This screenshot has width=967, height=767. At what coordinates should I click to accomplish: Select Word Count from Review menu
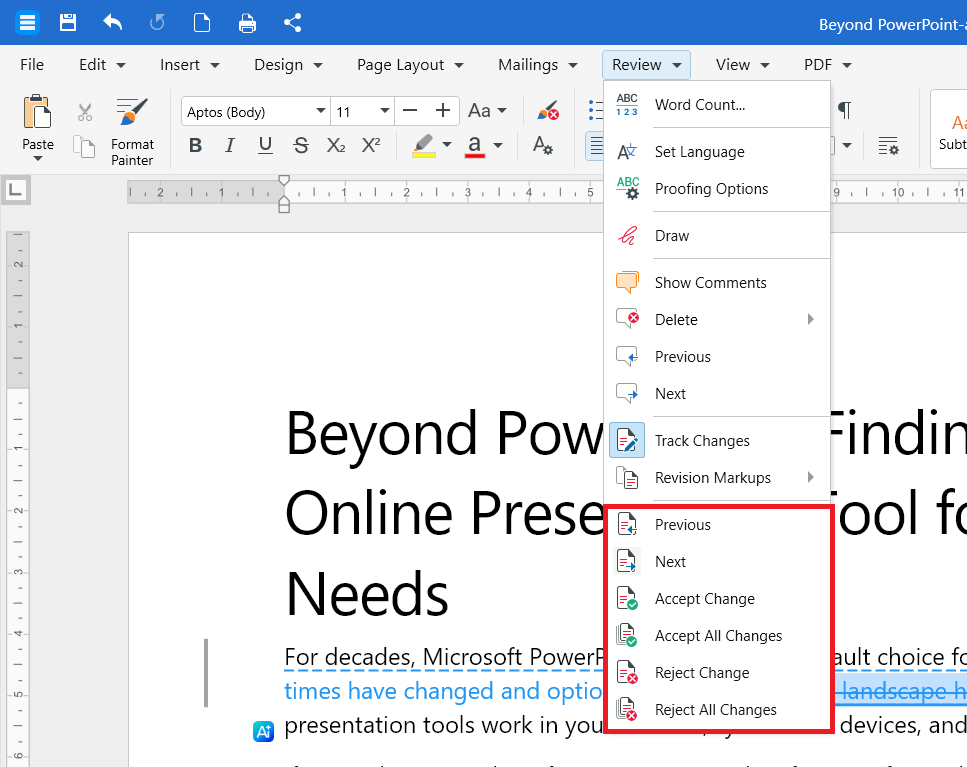pyautogui.click(x=717, y=105)
